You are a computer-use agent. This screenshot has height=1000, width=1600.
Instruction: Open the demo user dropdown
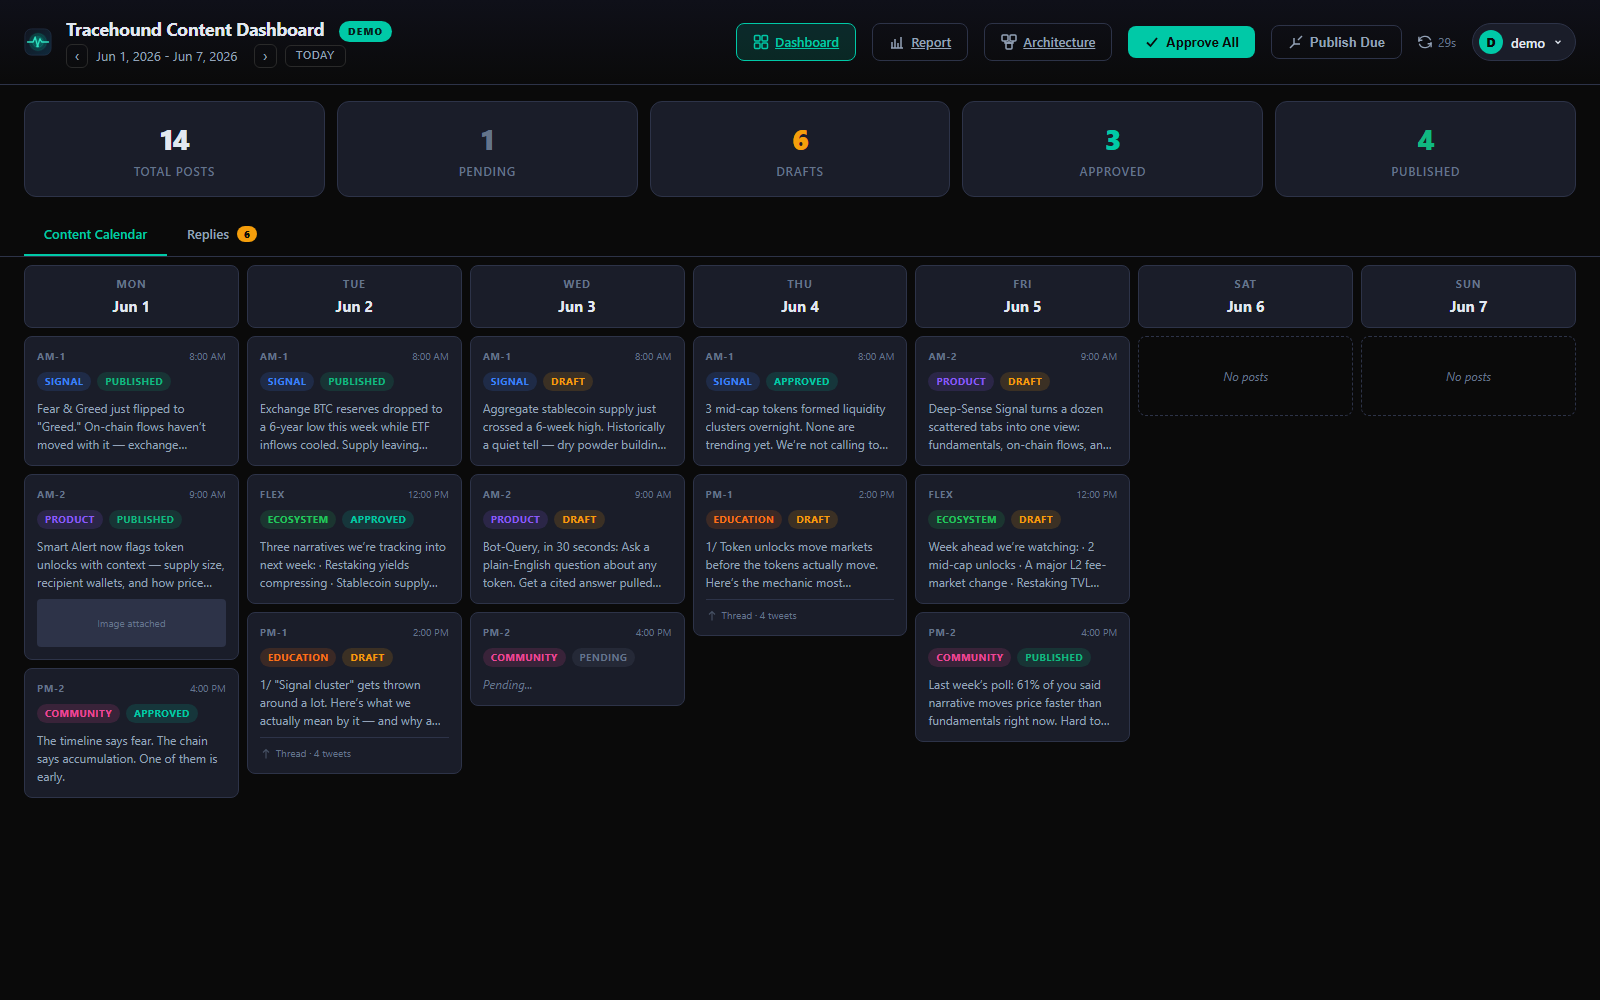[x=1524, y=42]
